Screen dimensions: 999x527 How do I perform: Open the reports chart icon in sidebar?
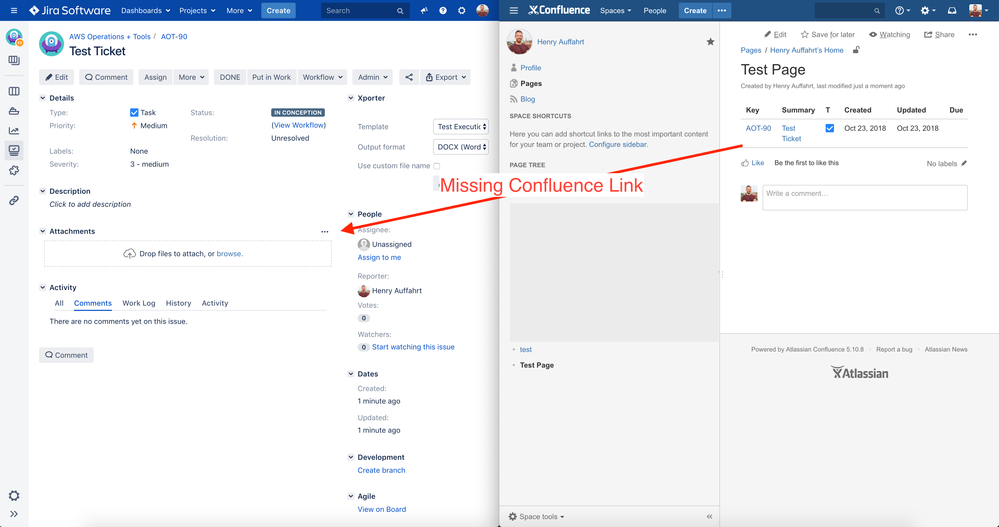click(13, 131)
